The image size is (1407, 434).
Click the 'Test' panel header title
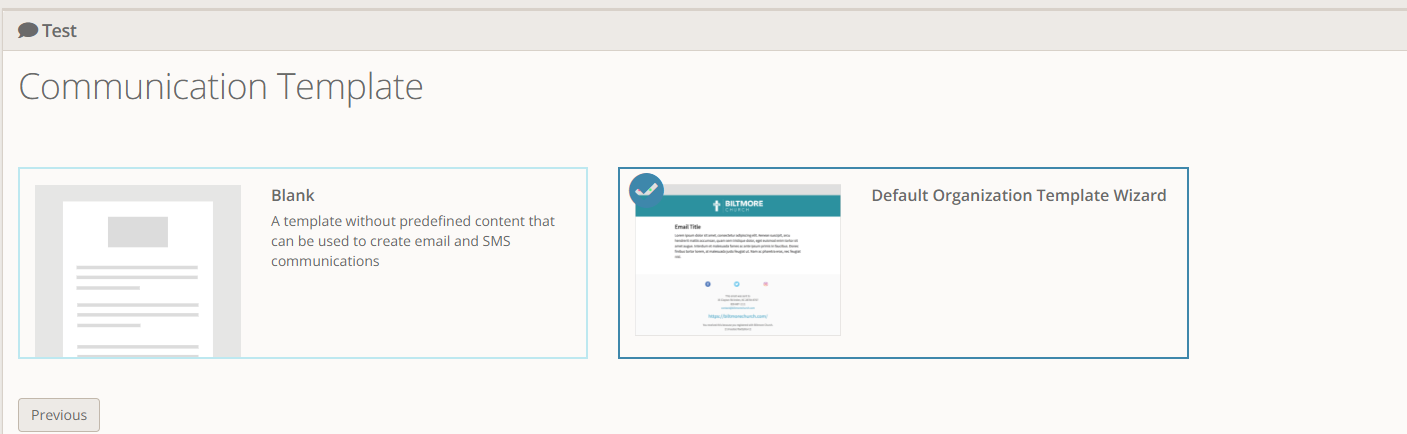[59, 31]
